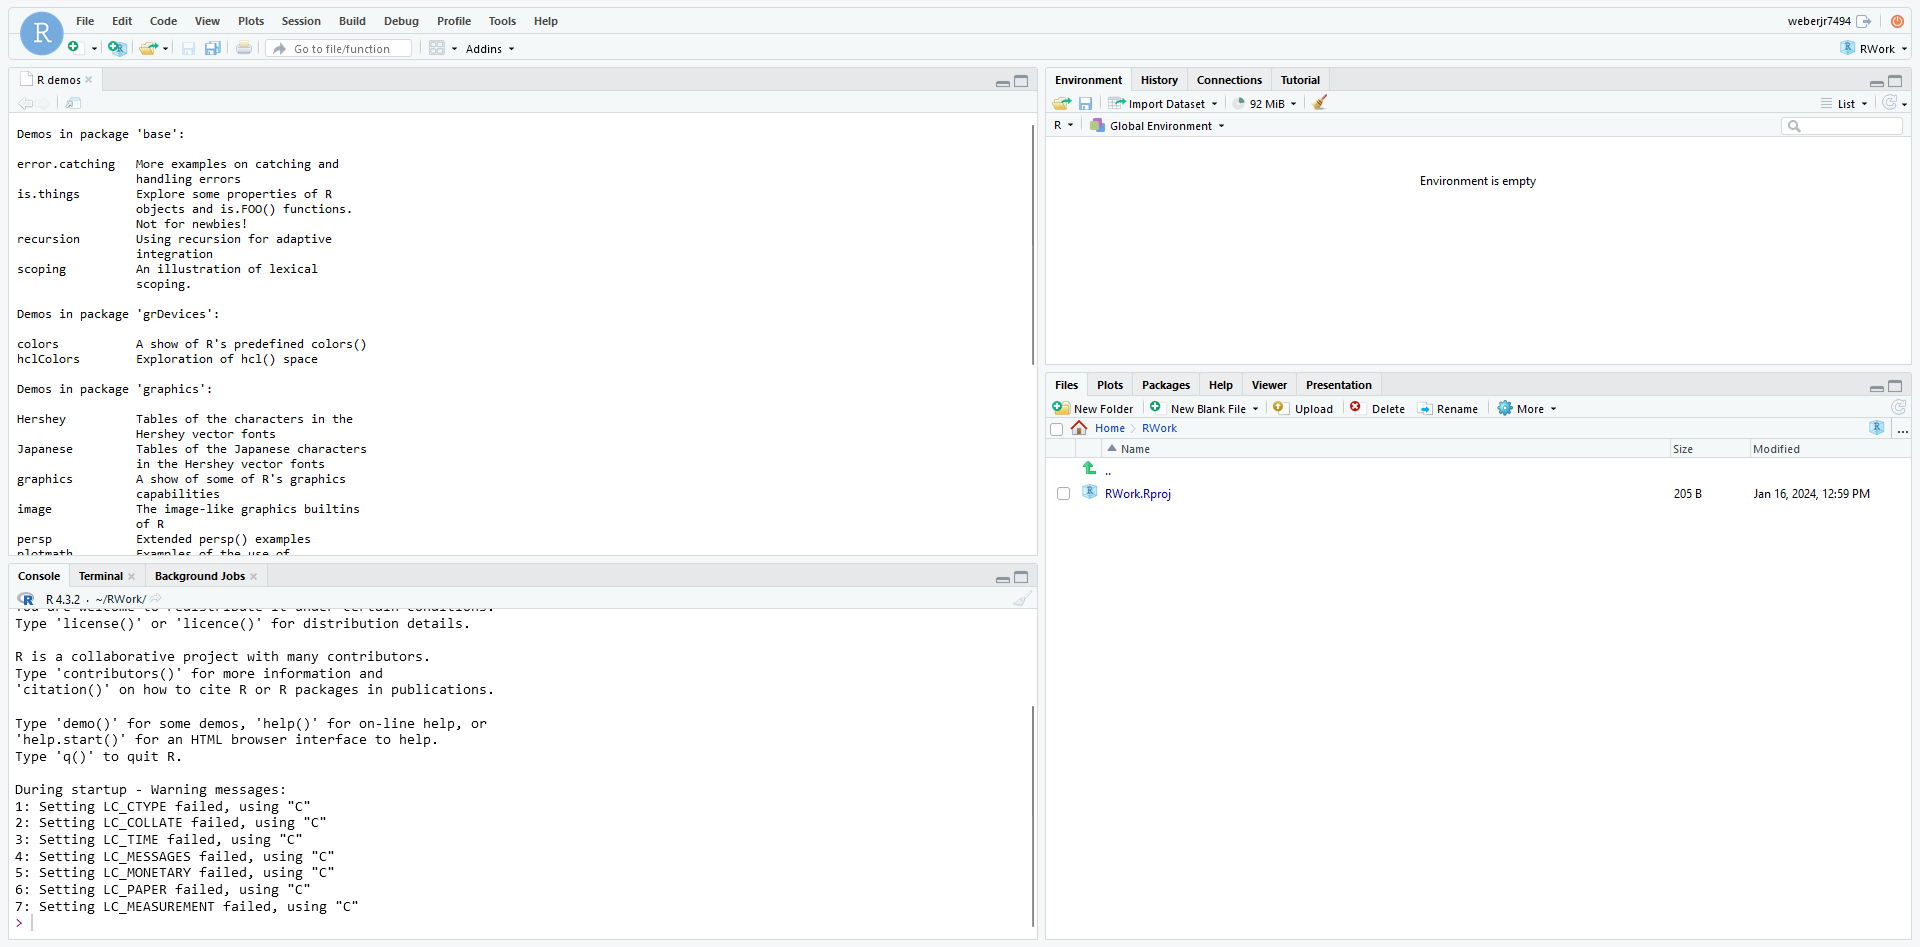Screen dimensions: 1920x947
Task: Delete the selected file
Action: click(x=1378, y=408)
